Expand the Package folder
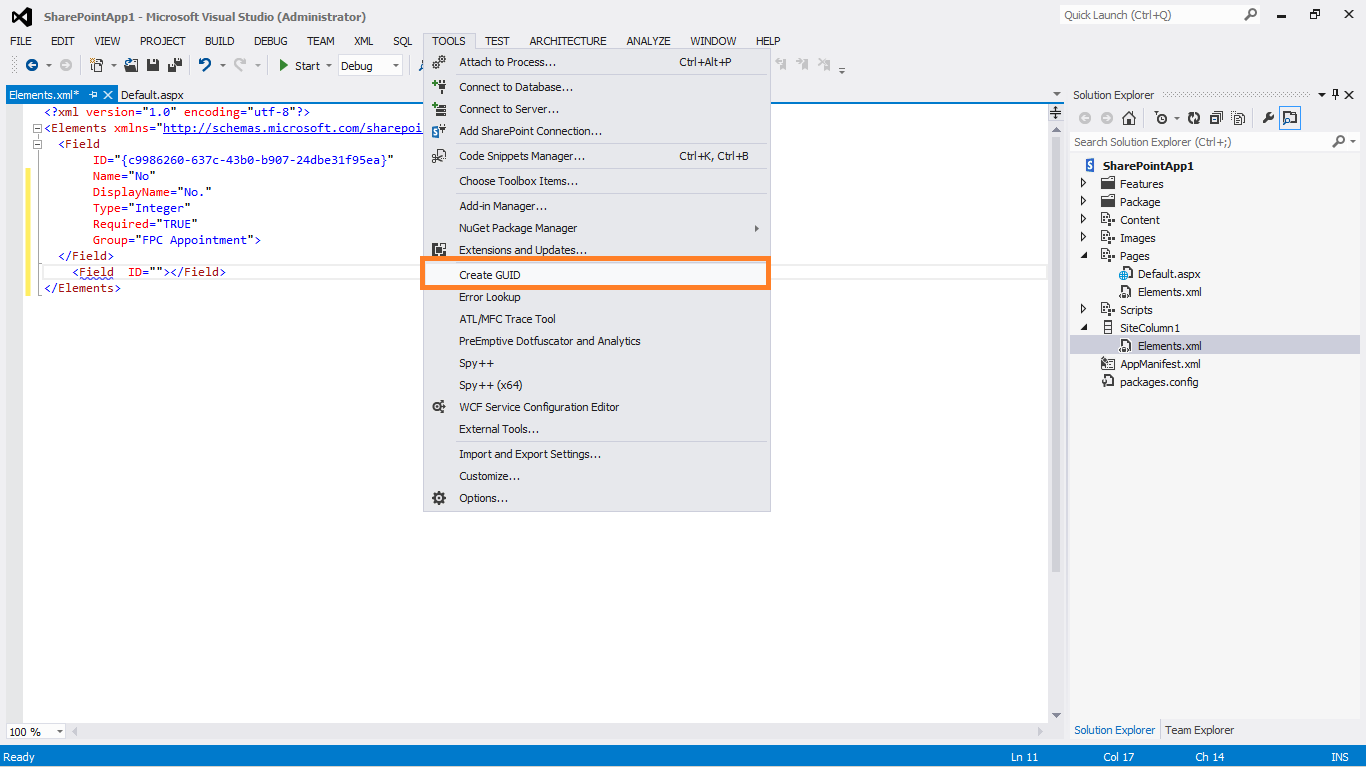The height and width of the screenshot is (768, 1366). coord(1084,202)
